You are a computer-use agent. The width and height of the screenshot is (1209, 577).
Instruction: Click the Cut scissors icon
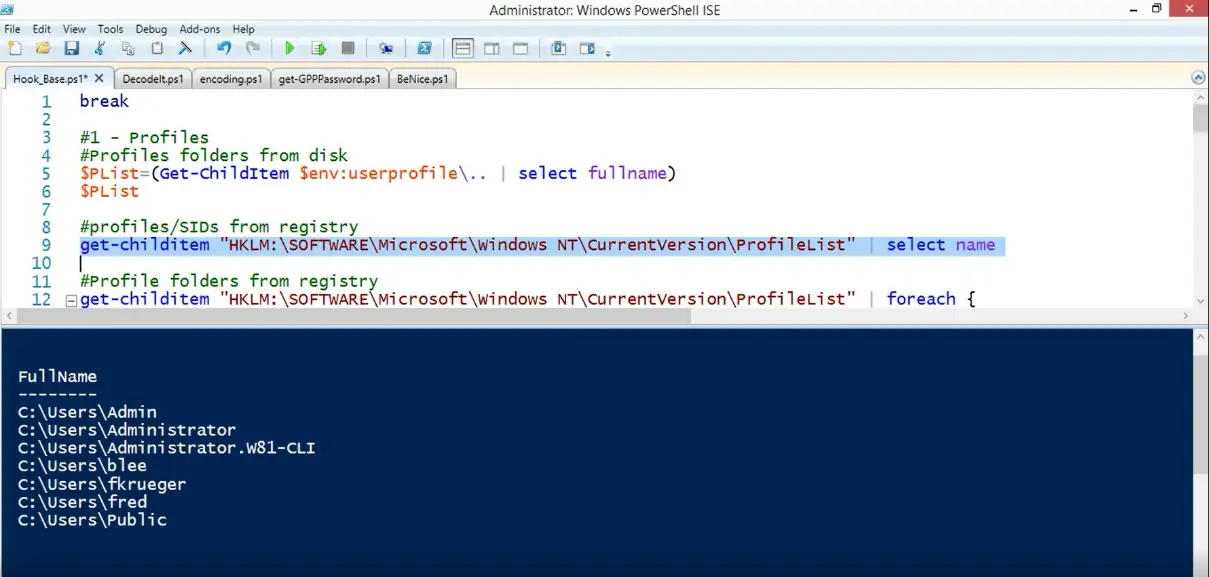pos(100,48)
